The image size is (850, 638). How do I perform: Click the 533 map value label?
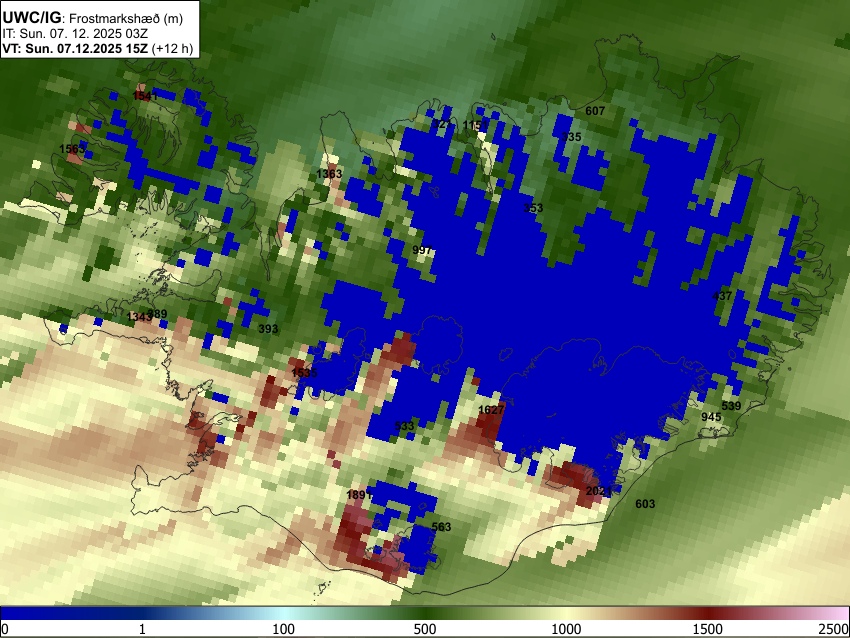(x=404, y=426)
